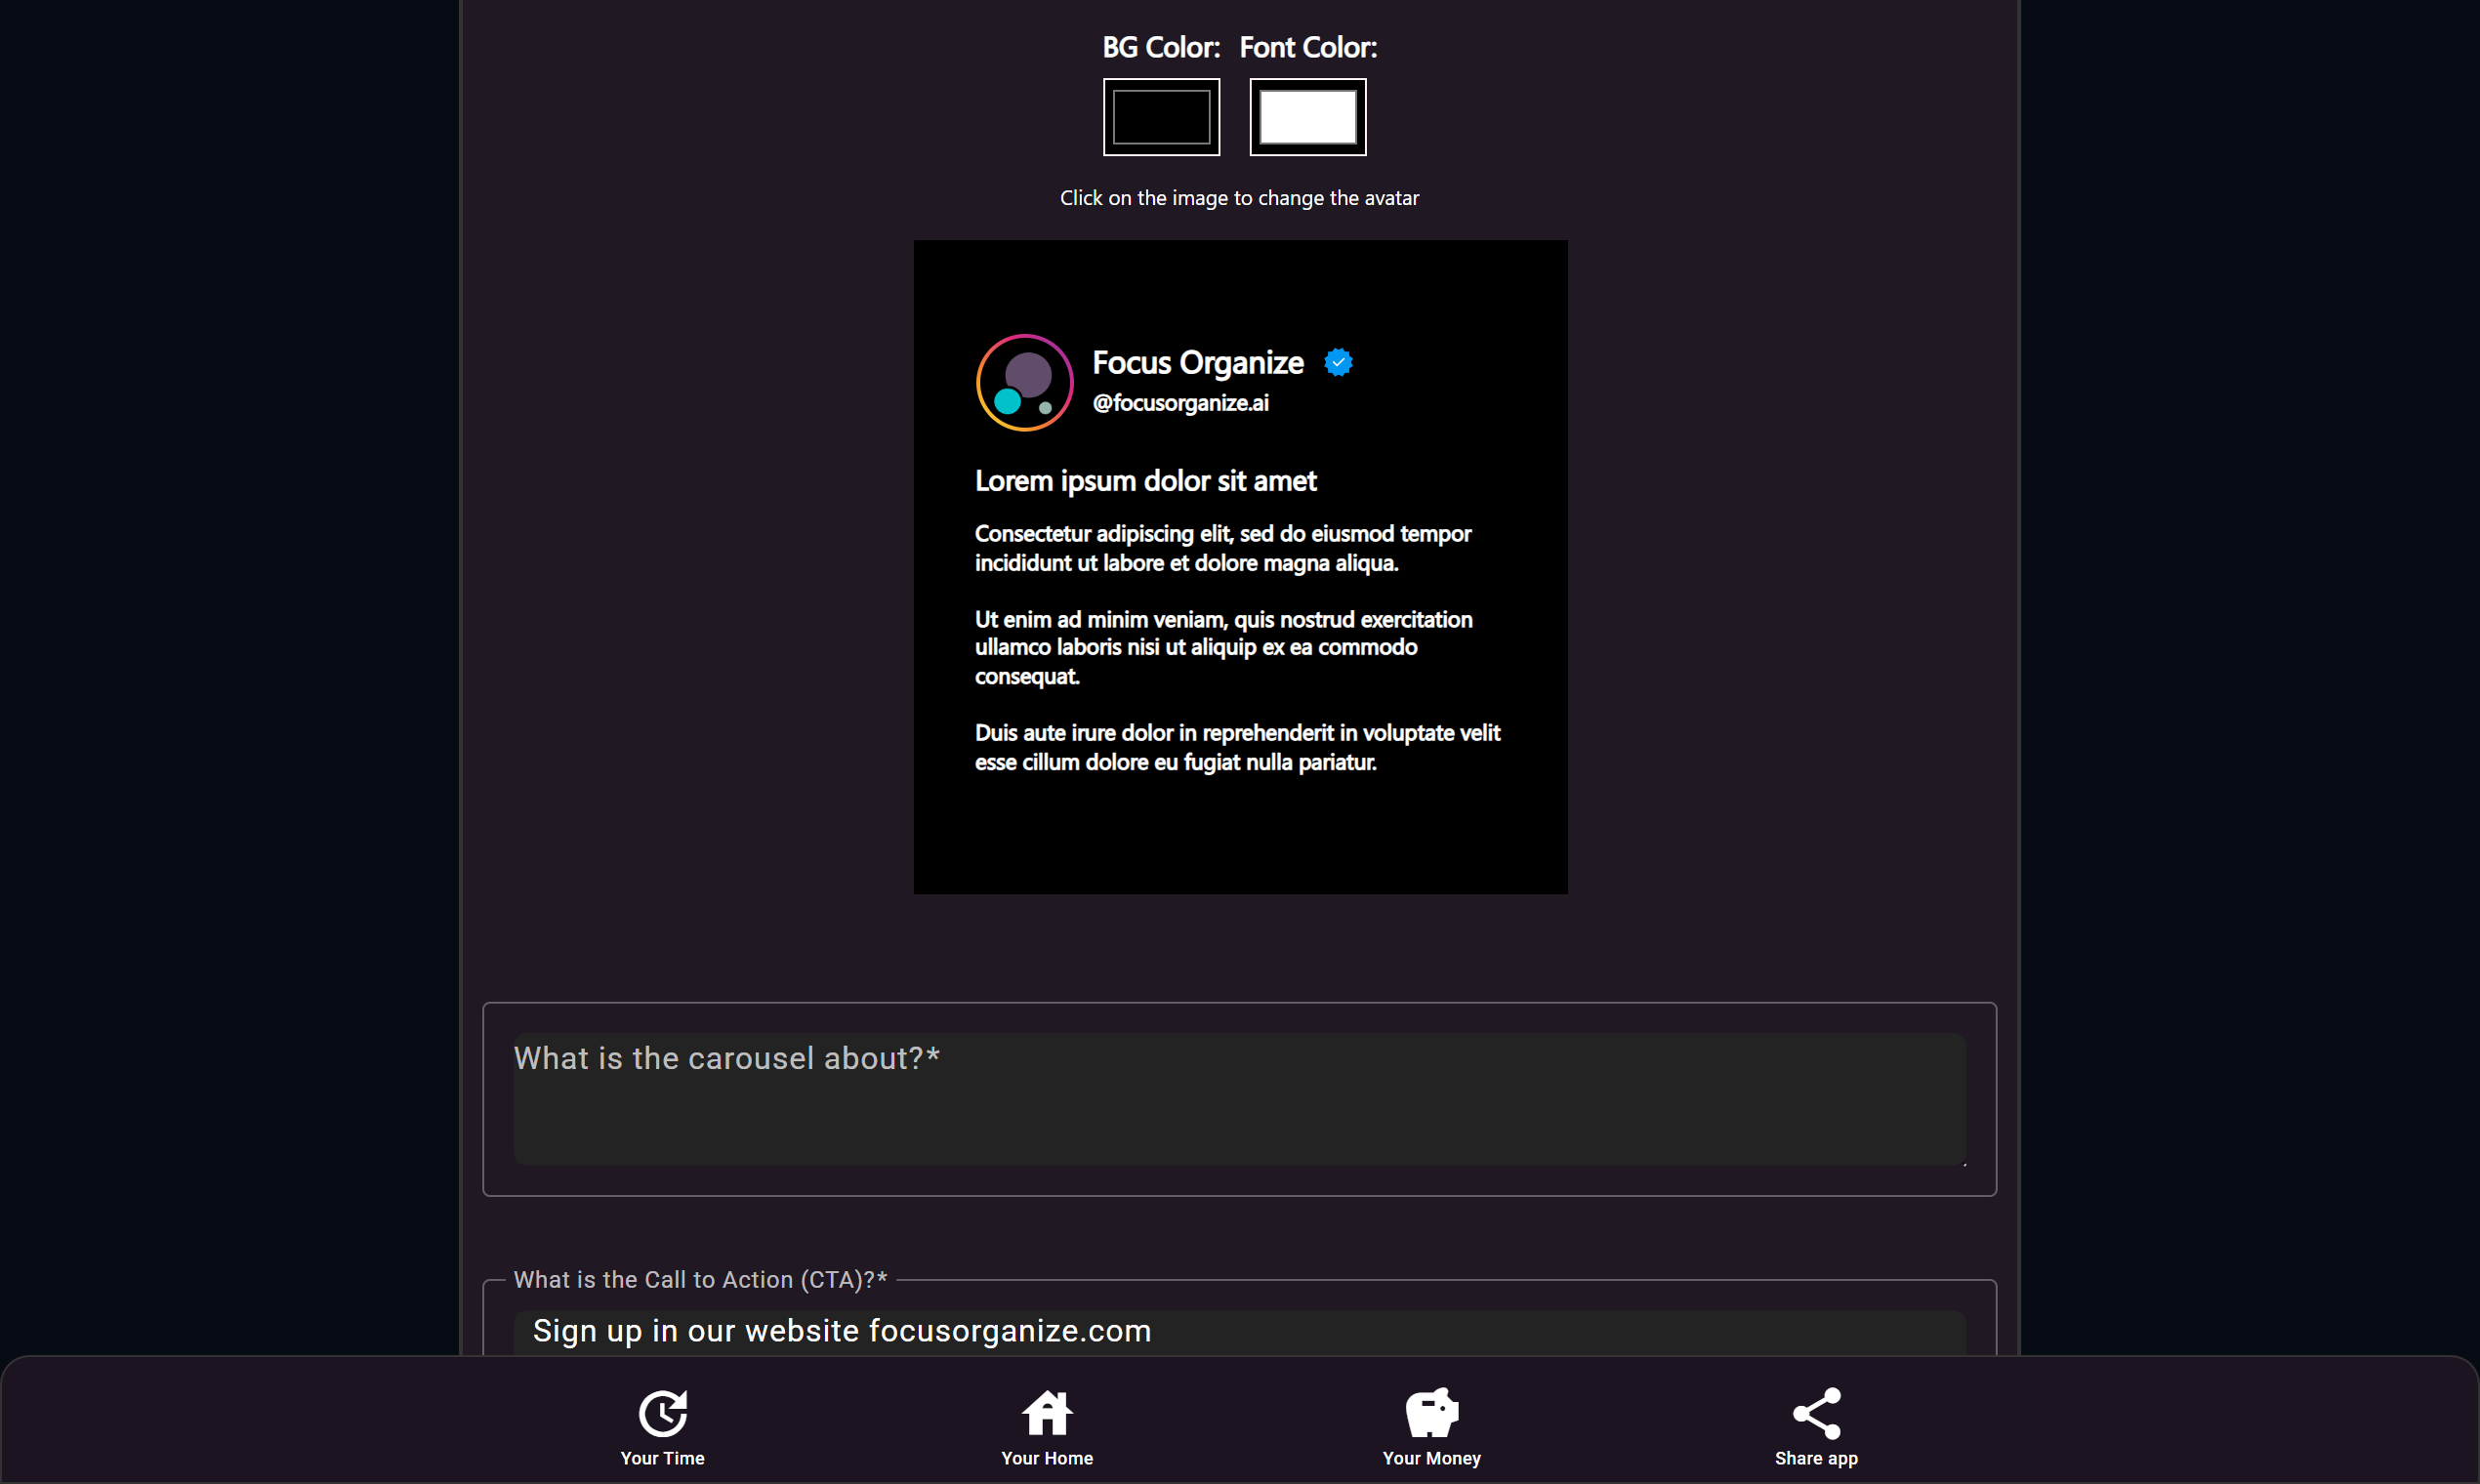
Task: Go to Your Home house icon
Action: (1047, 1413)
